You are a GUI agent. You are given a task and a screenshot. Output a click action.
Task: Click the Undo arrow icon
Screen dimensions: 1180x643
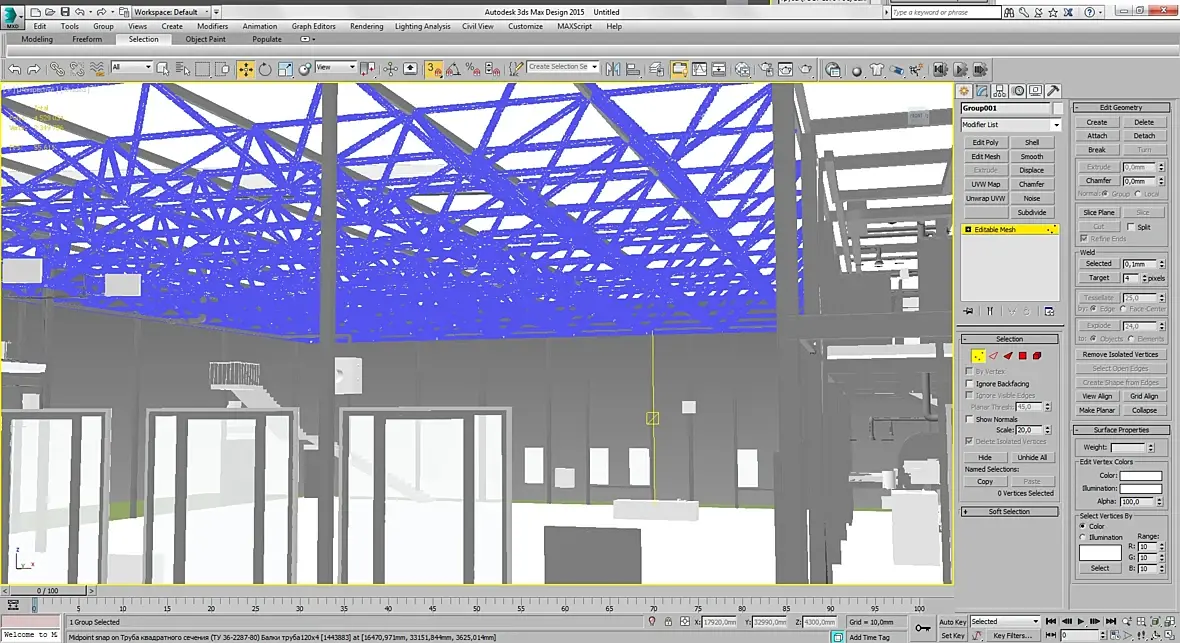click(x=14, y=69)
